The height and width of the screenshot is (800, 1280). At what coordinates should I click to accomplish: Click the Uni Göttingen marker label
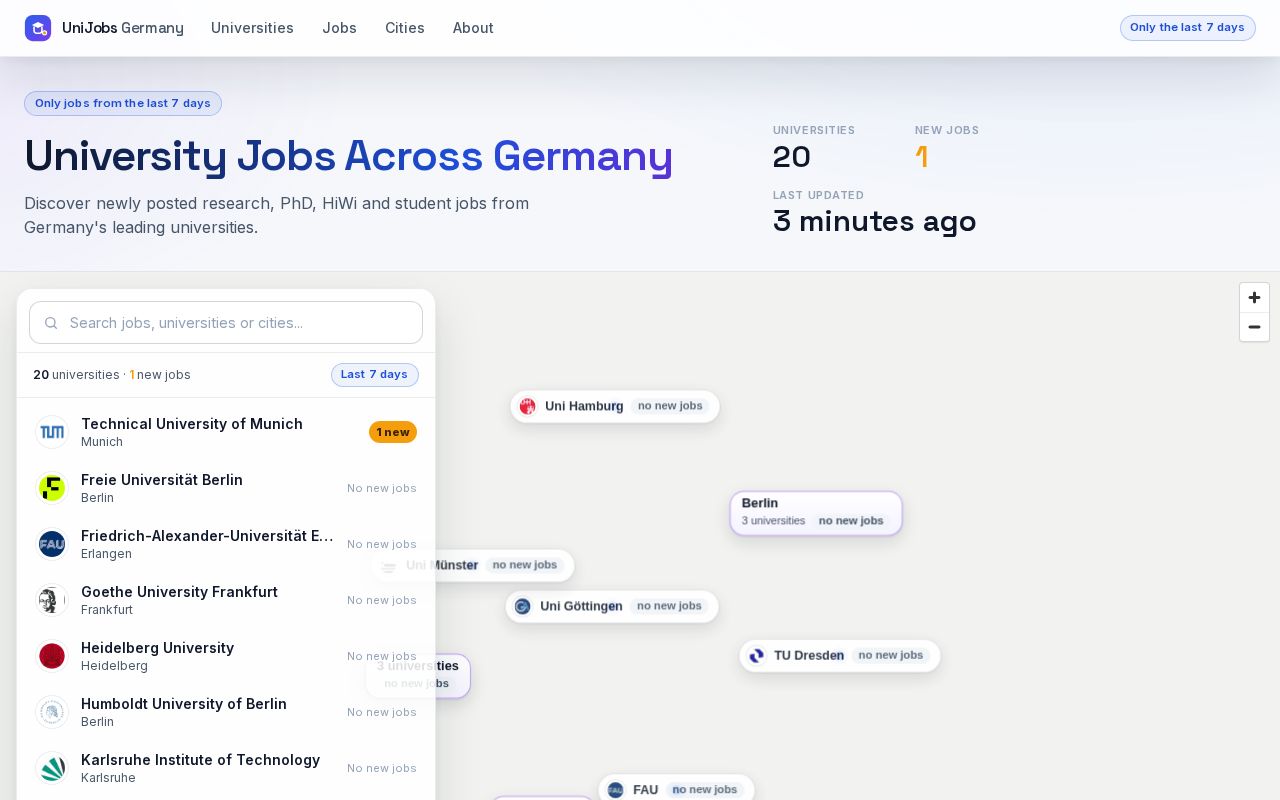point(581,606)
